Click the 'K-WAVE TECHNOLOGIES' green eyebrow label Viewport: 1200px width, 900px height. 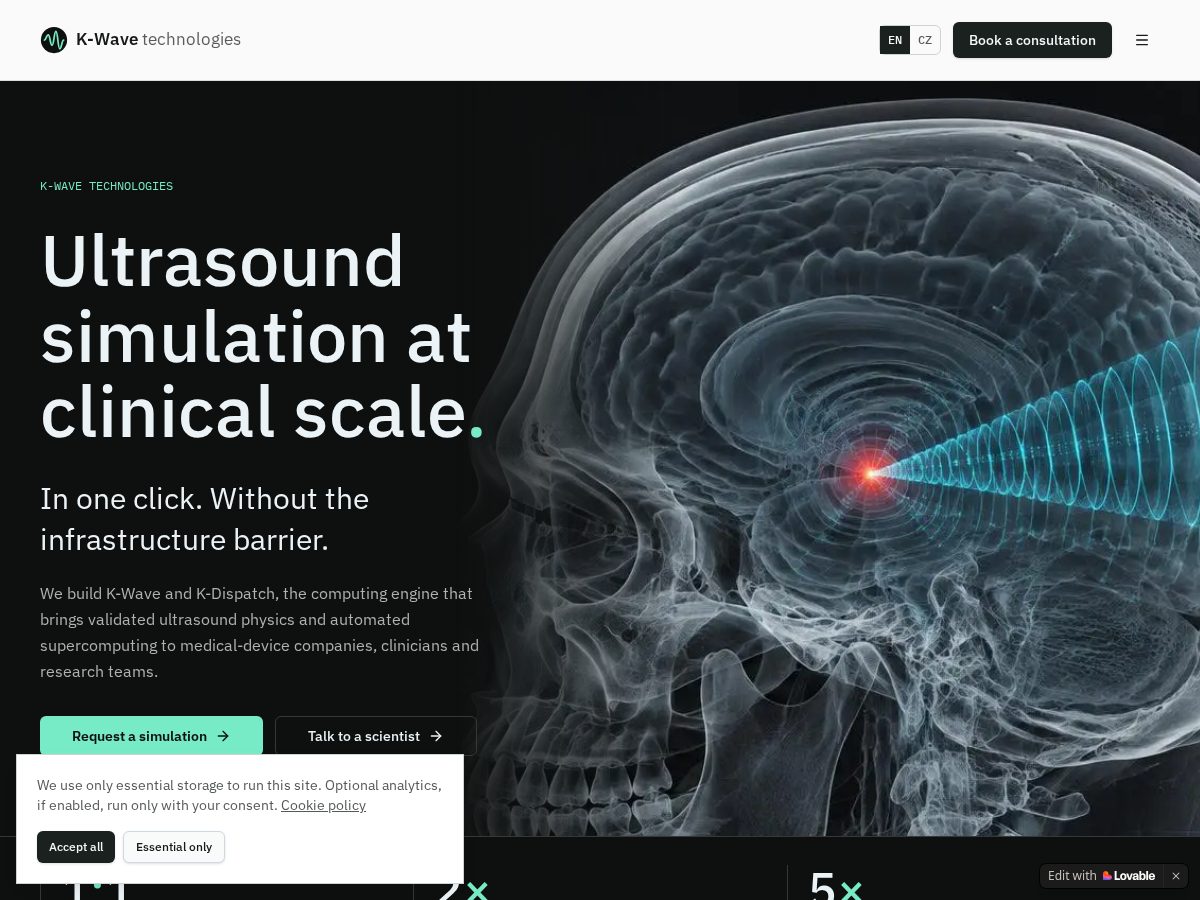(x=106, y=187)
